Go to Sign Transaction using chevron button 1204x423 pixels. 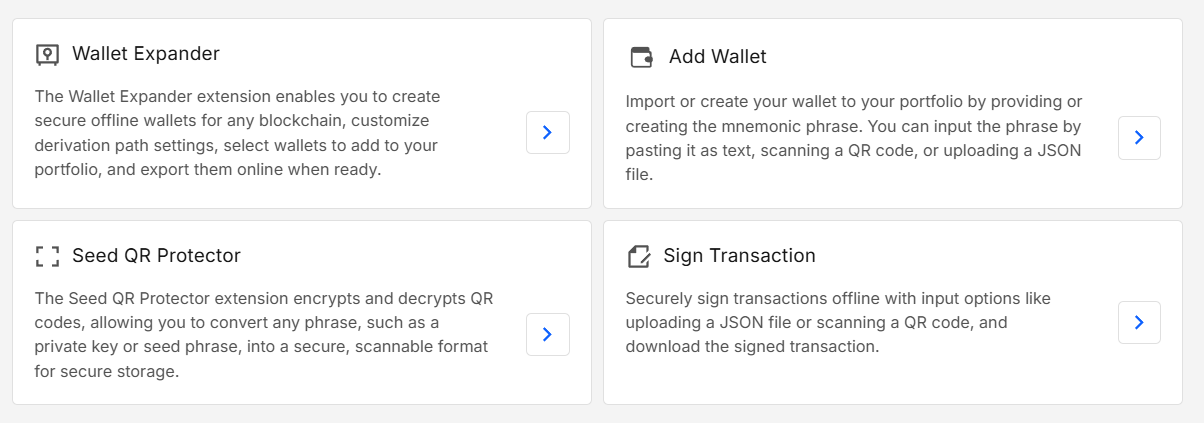1139,322
